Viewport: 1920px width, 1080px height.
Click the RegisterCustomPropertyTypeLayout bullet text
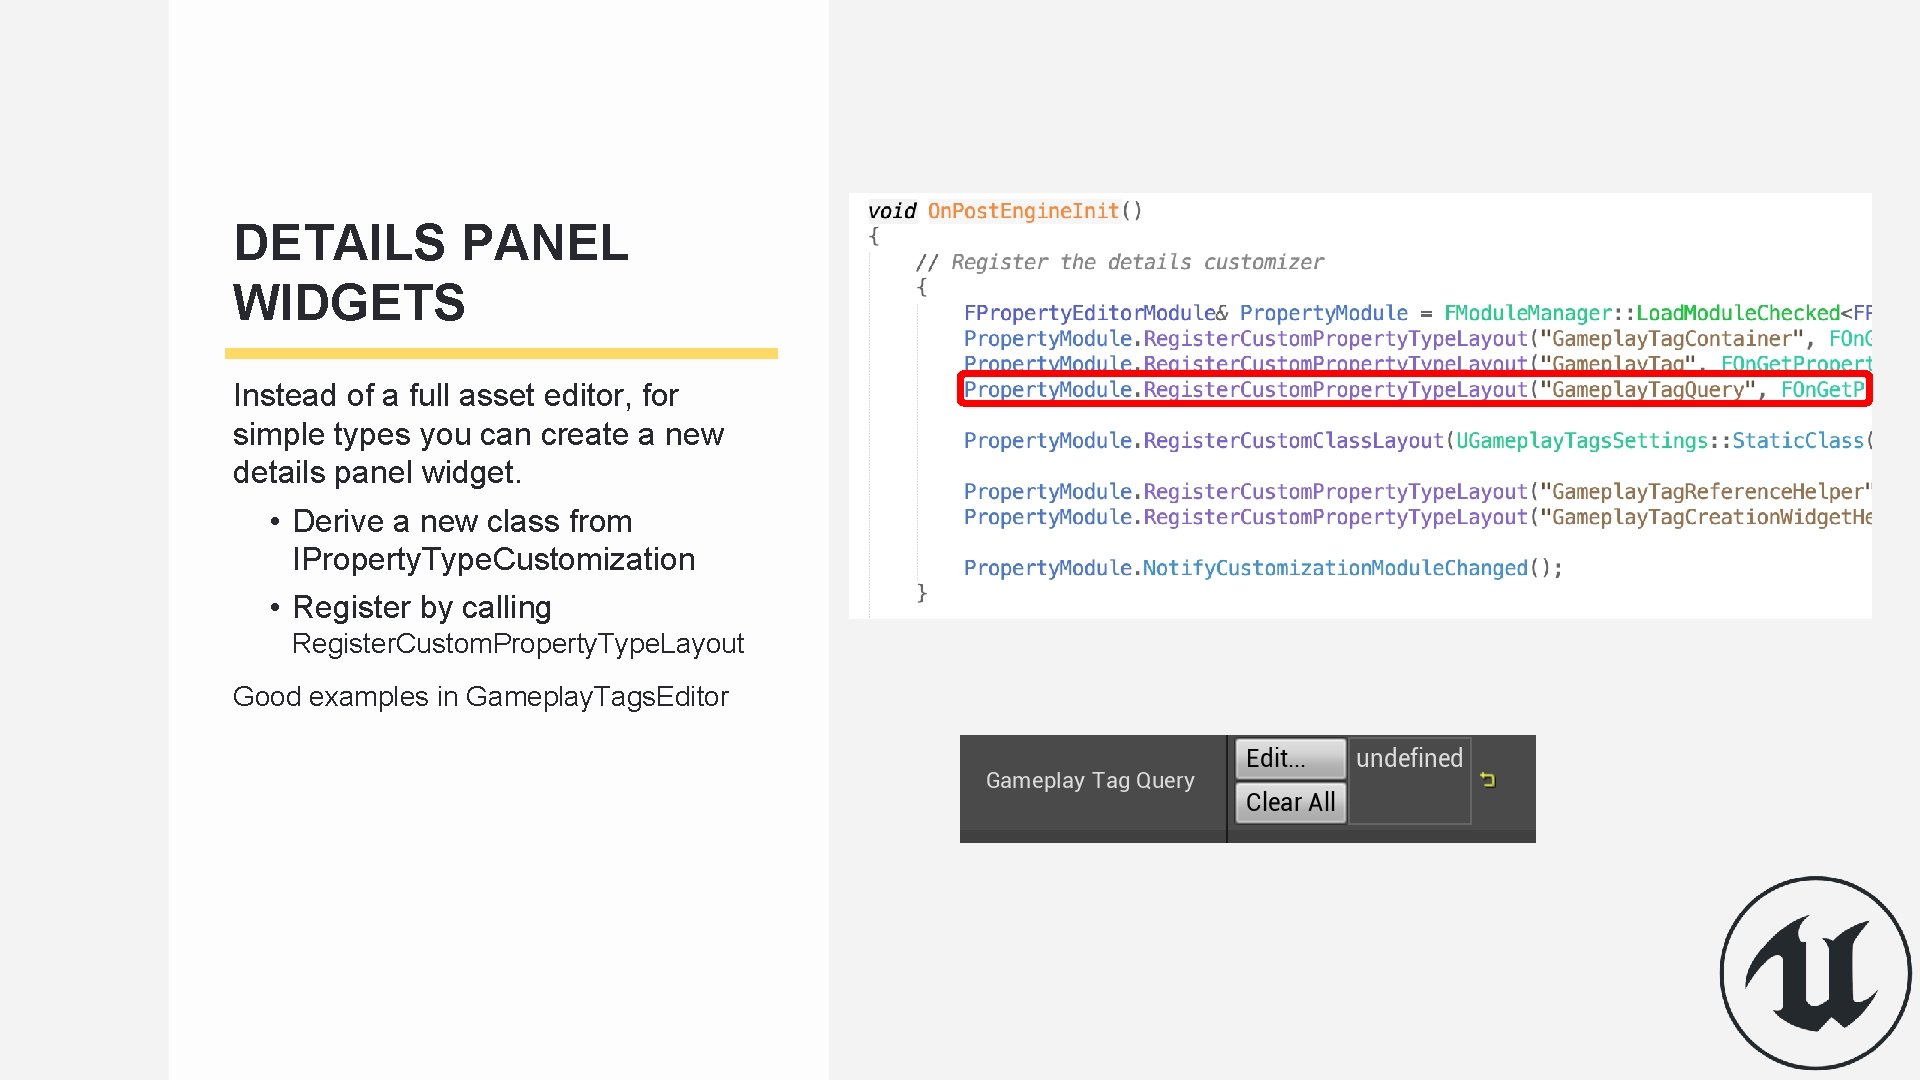point(517,644)
